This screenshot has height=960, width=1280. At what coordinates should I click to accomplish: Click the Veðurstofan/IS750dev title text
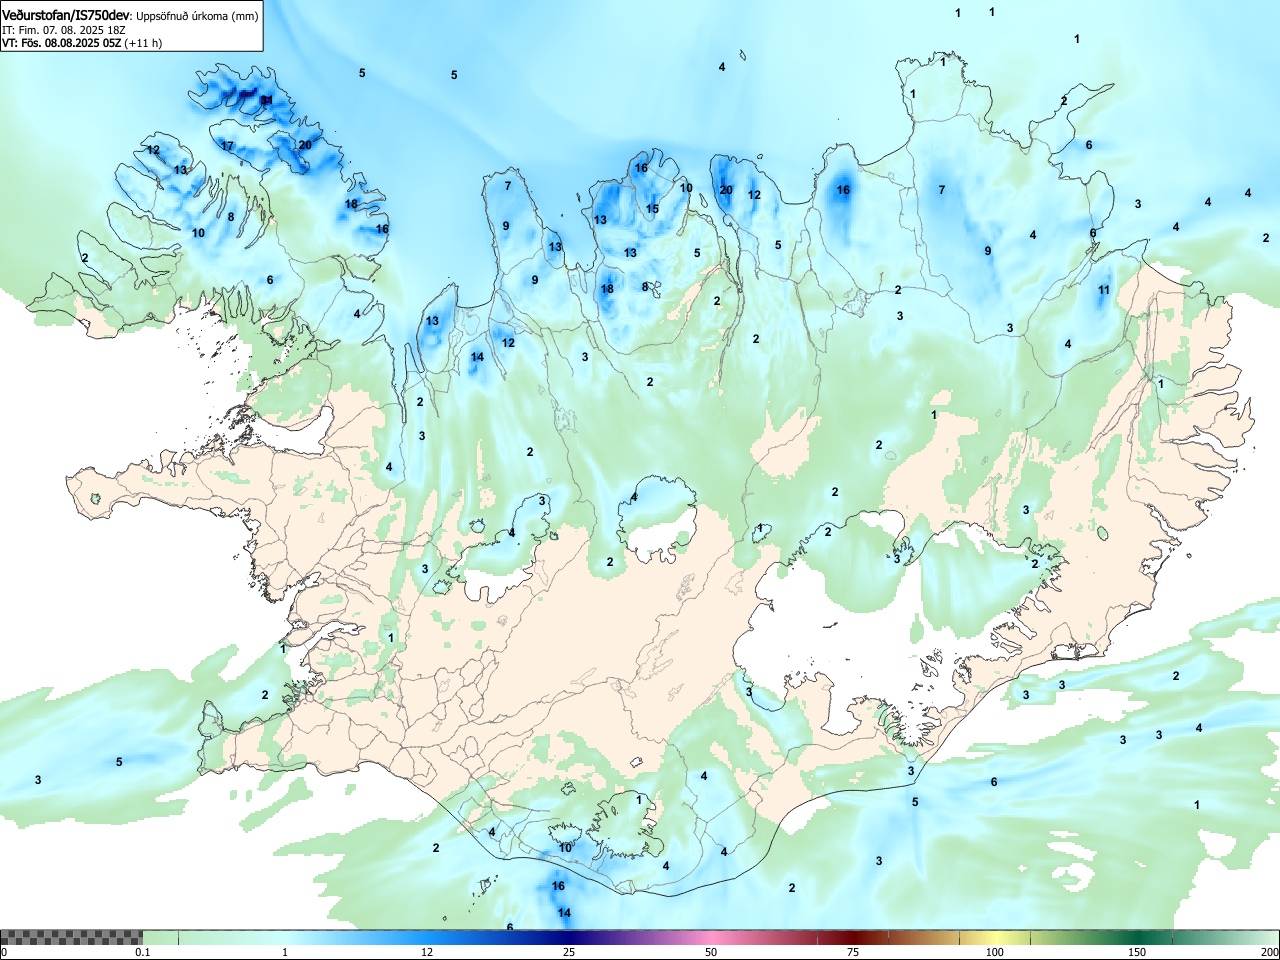coord(67,16)
